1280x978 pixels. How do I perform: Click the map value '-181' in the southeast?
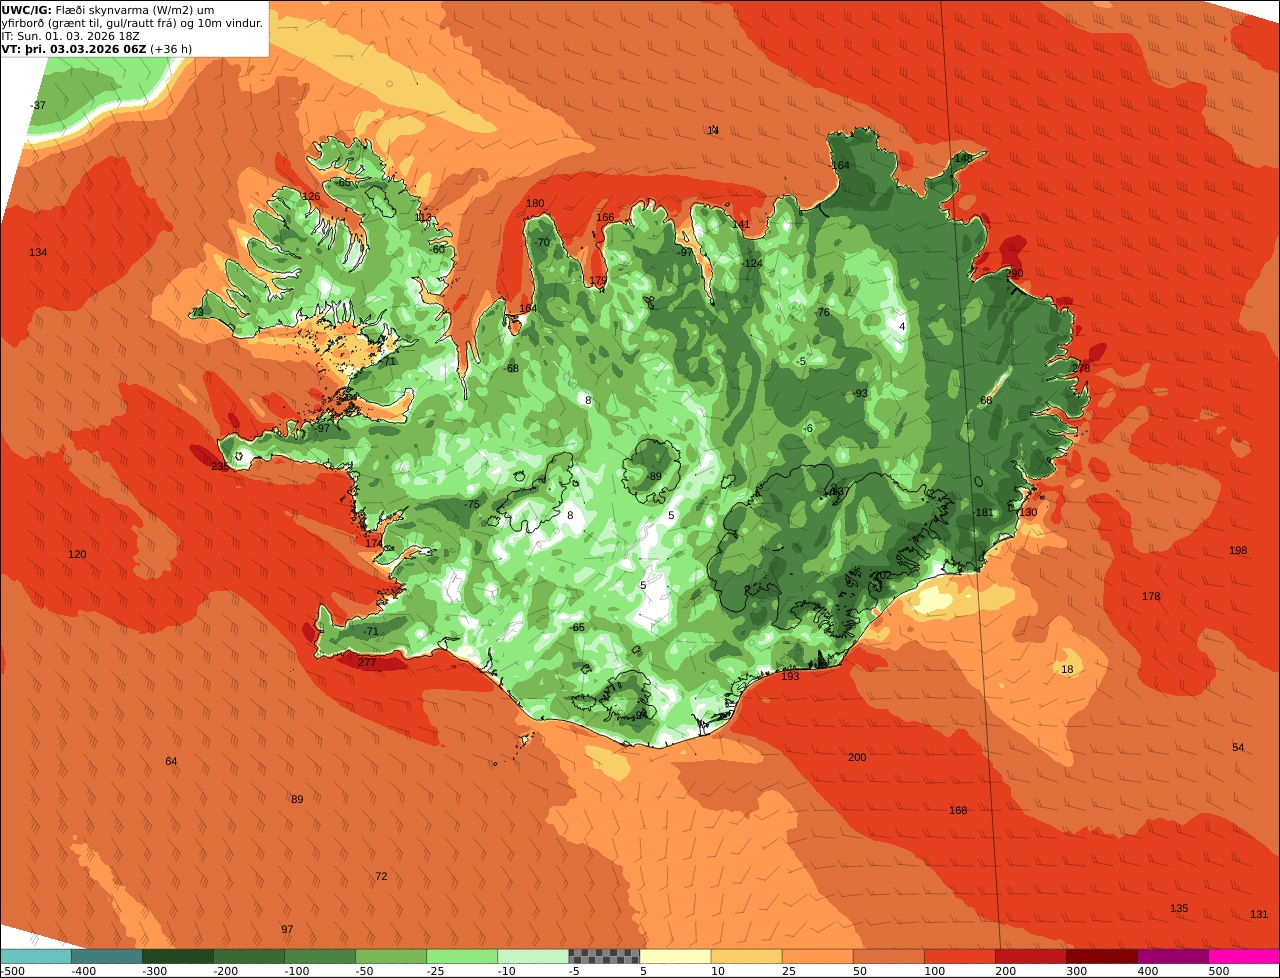point(983,512)
